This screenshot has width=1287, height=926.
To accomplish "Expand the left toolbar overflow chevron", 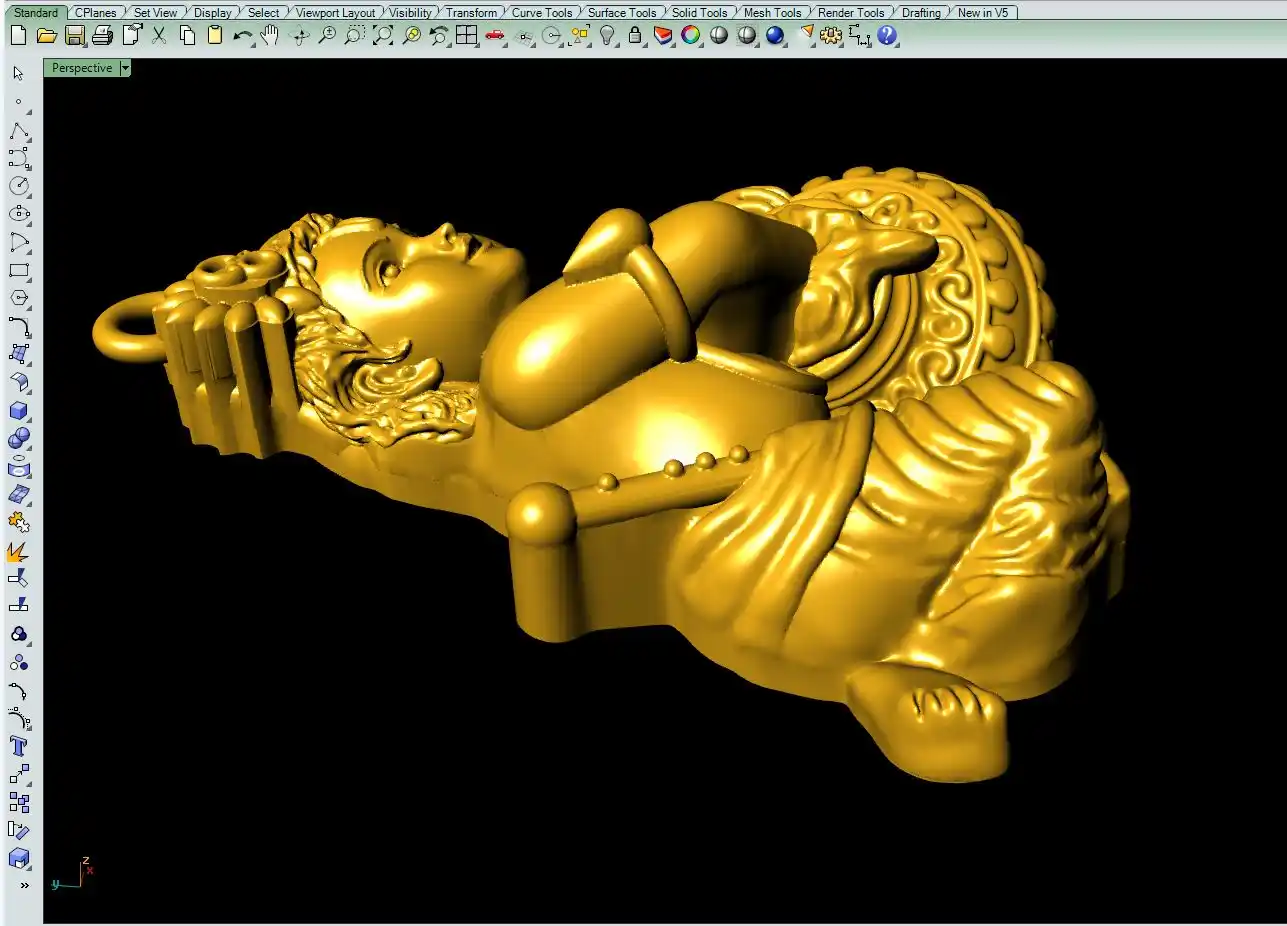I will [x=24, y=885].
